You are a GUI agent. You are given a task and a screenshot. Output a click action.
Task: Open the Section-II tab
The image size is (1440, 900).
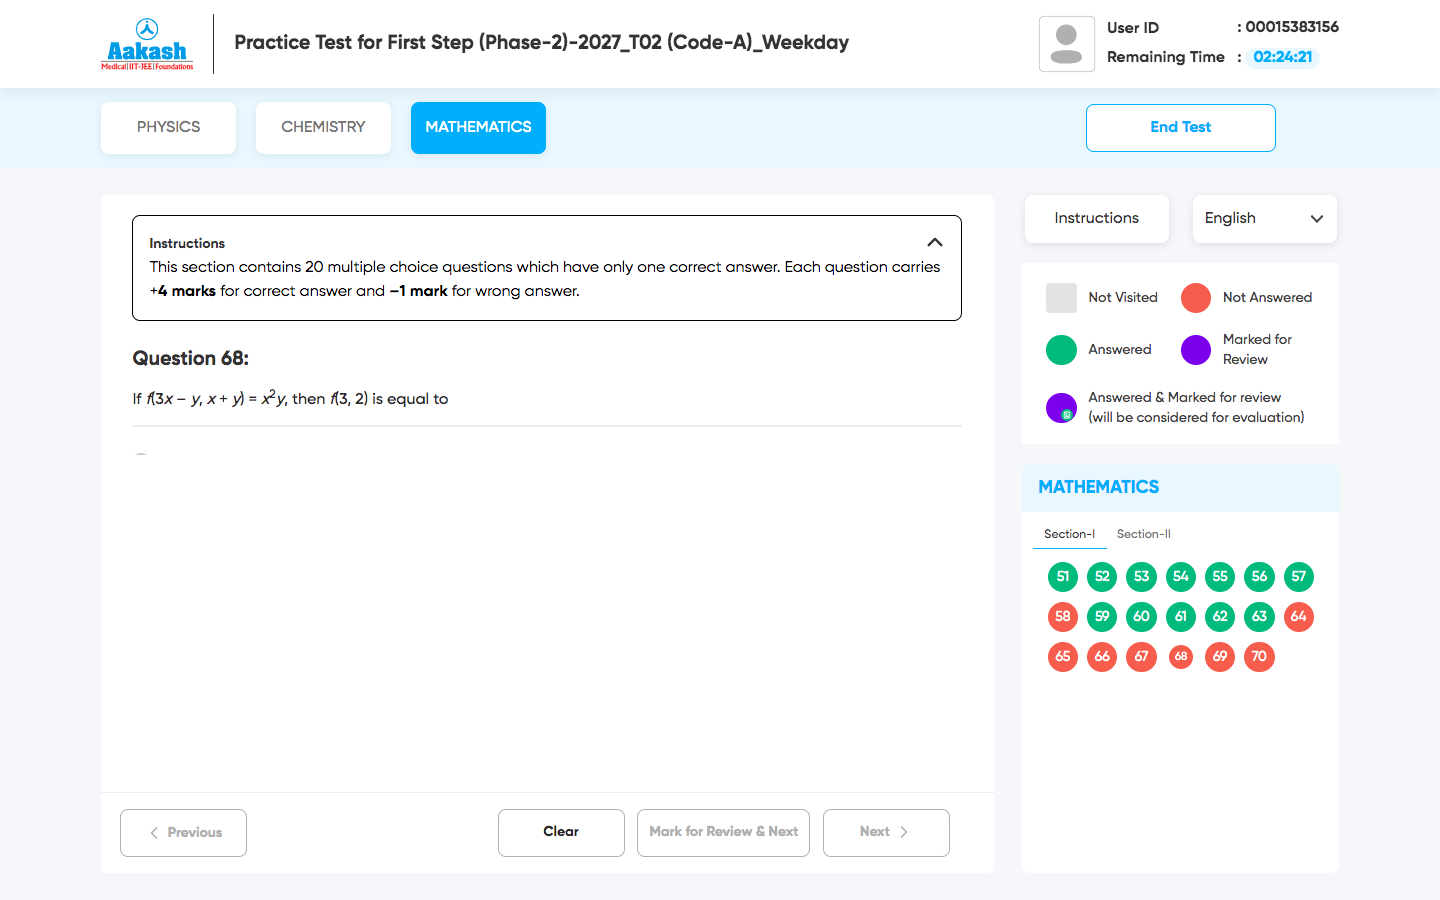coord(1143,534)
